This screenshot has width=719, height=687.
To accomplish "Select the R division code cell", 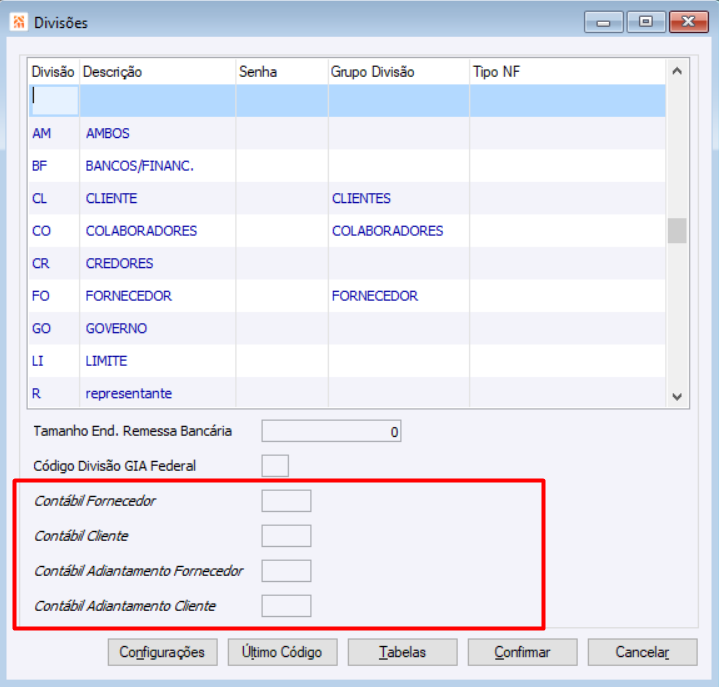I will tap(54, 393).
